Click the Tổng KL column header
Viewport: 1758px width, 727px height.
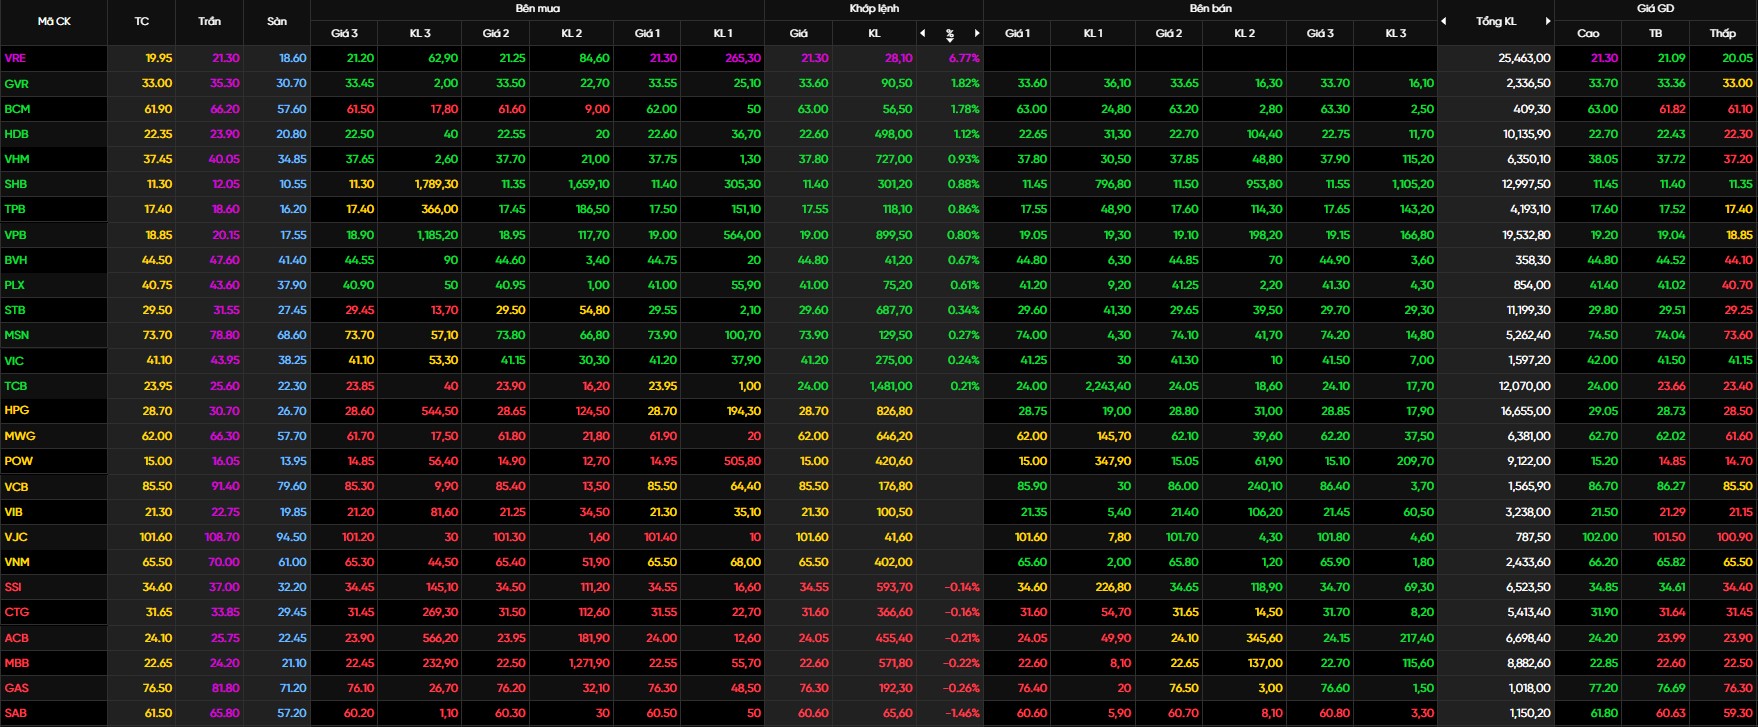tap(1496, 21)
